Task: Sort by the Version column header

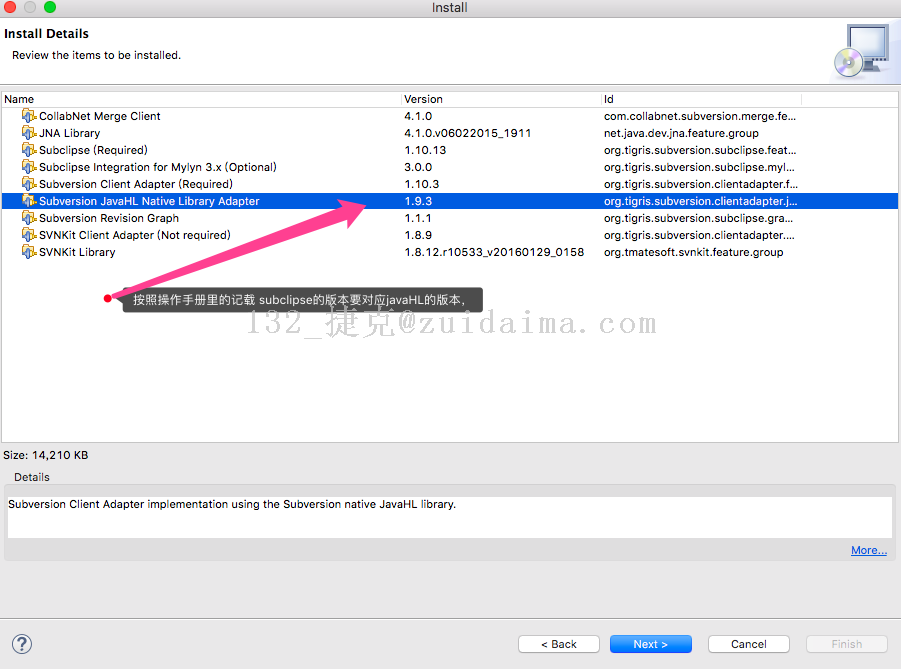Action: tap(501, 99)
